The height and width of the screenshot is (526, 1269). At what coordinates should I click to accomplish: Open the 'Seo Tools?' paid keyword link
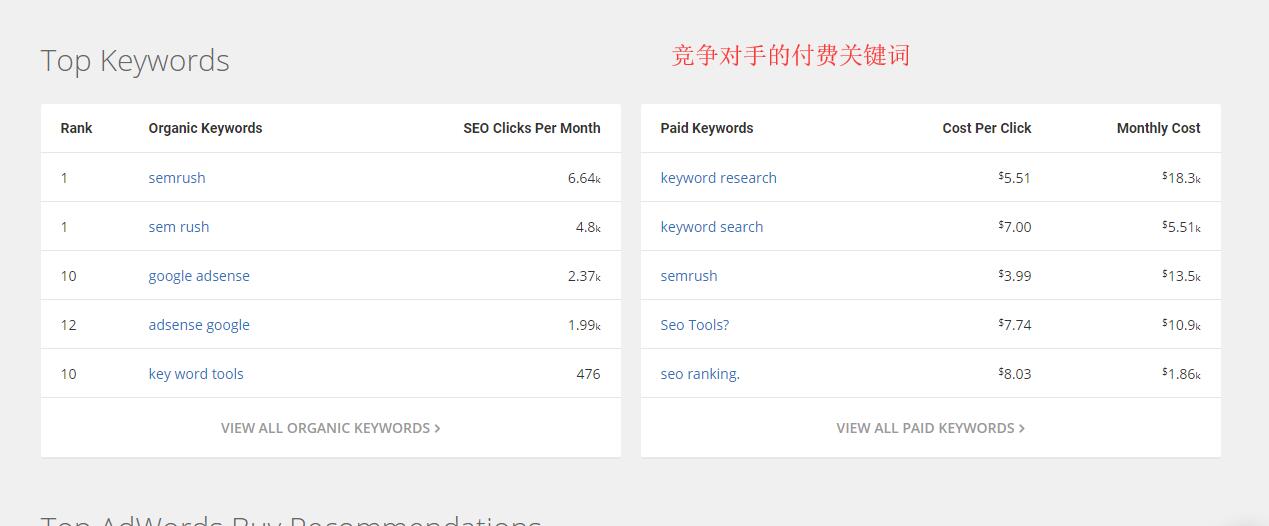coord(695,325)
